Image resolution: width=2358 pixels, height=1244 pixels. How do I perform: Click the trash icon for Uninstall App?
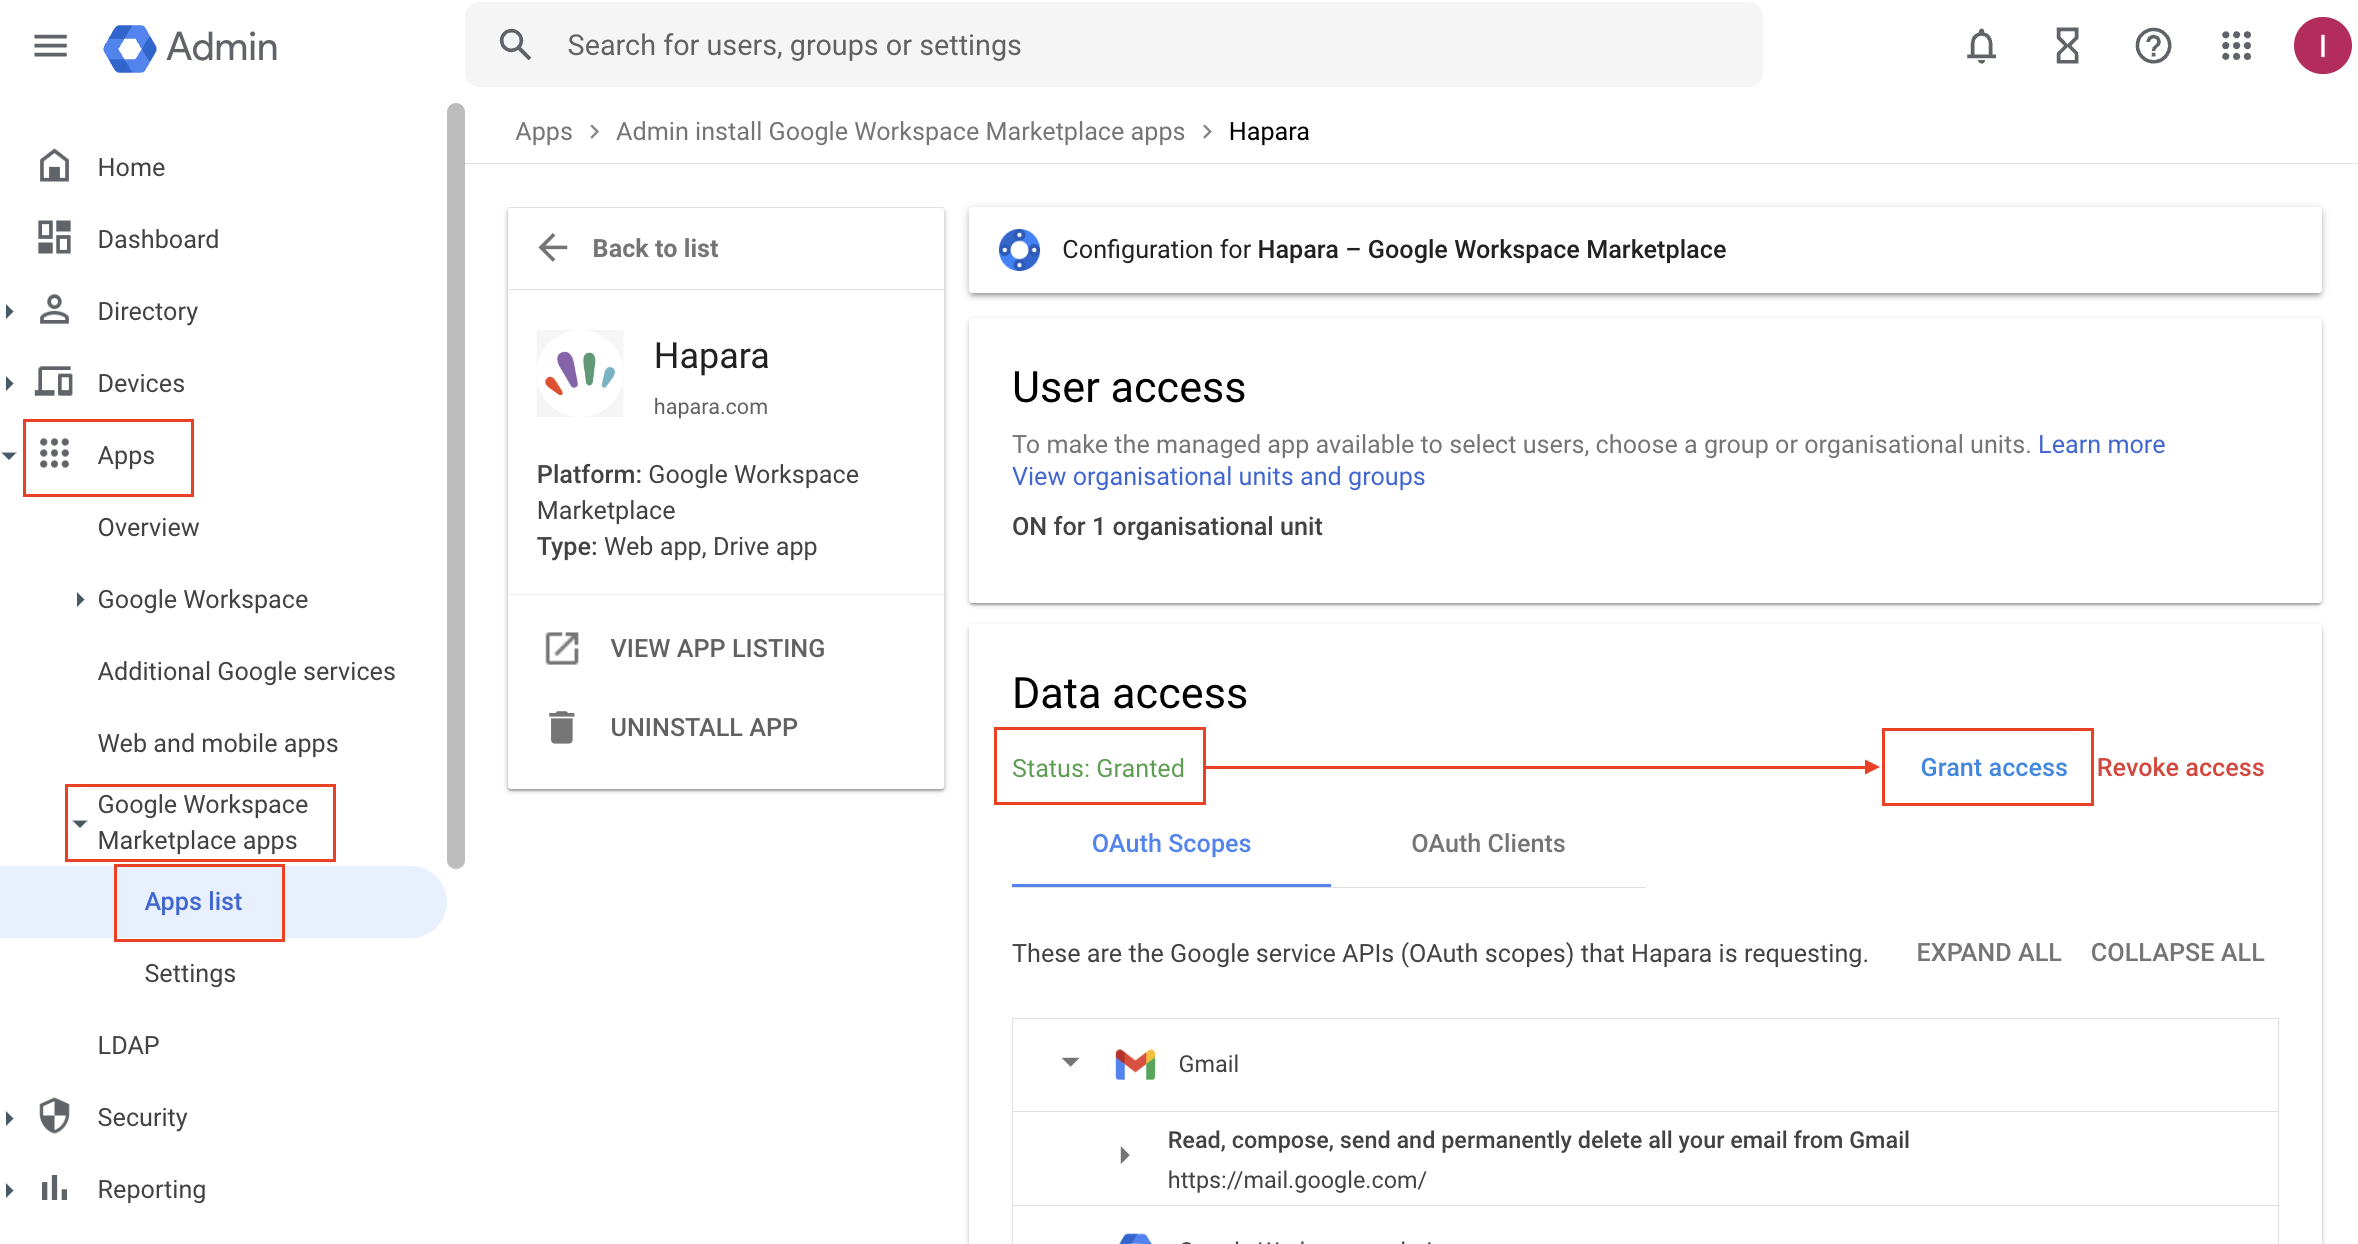click(x=562, y=727)
